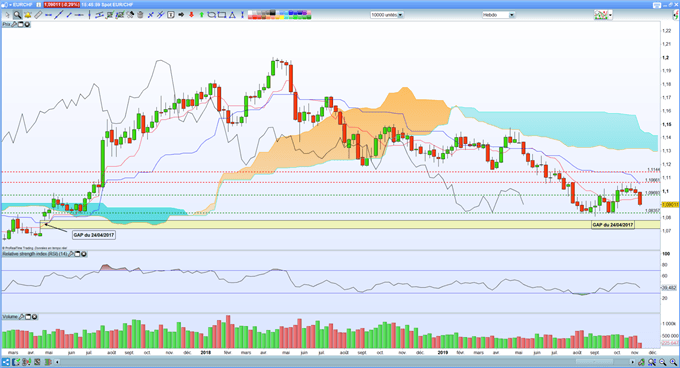Click zoom-out magnifier at bottom right
Image resolution: width=680 pixels, height=368 pixels.
663,362
